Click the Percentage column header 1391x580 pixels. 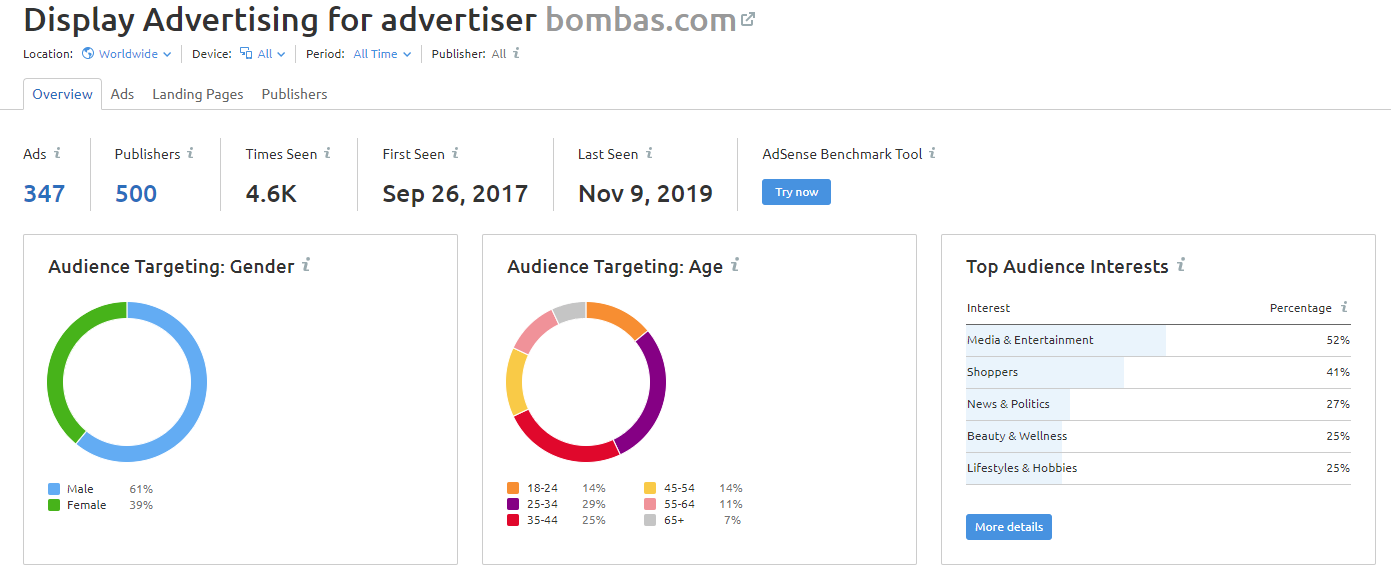[1300, 308]
